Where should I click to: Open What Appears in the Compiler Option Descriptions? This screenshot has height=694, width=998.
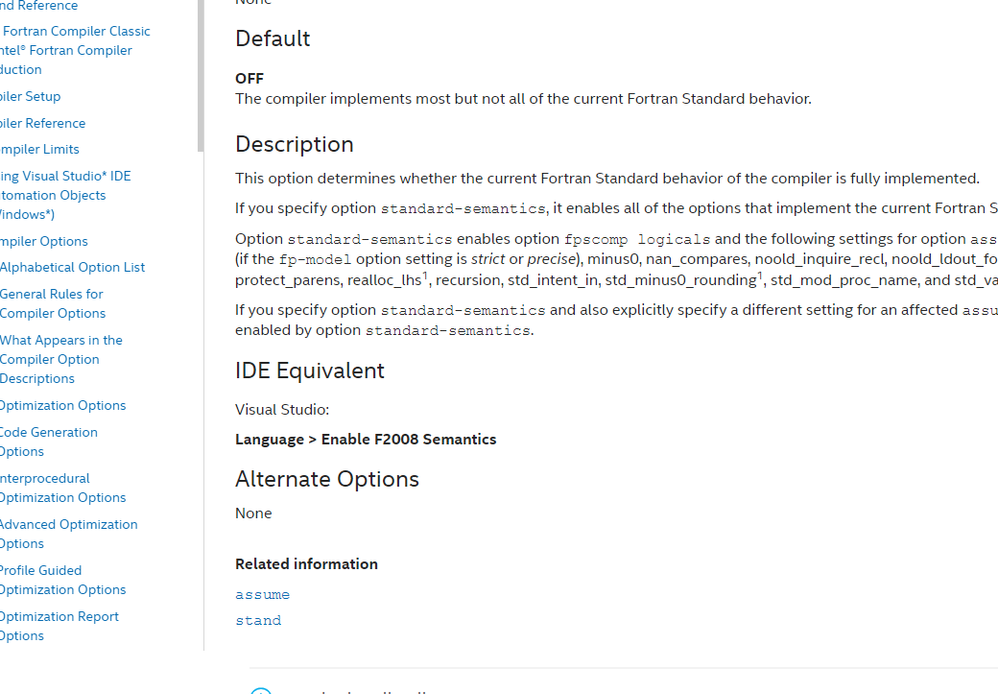[61, 359]
